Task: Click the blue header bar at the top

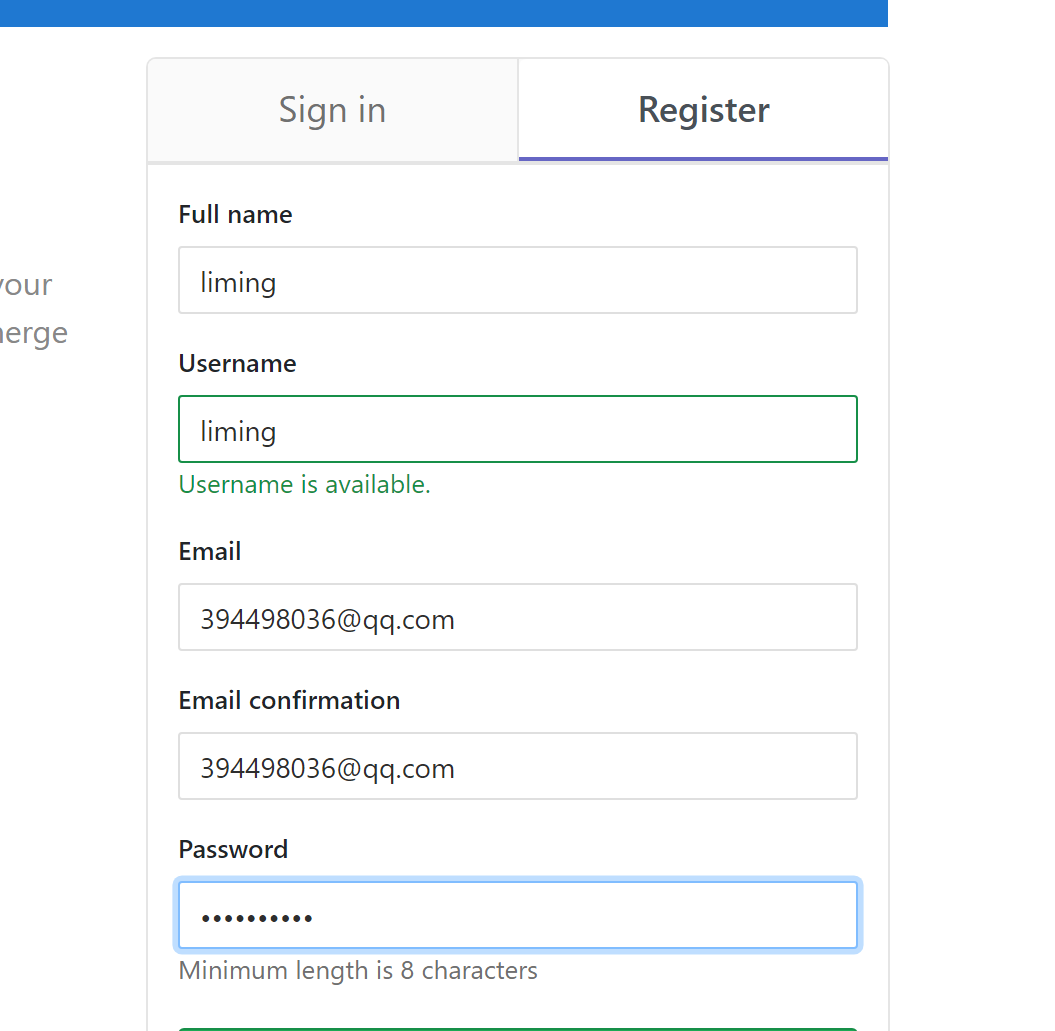Action: pos(444,13)
